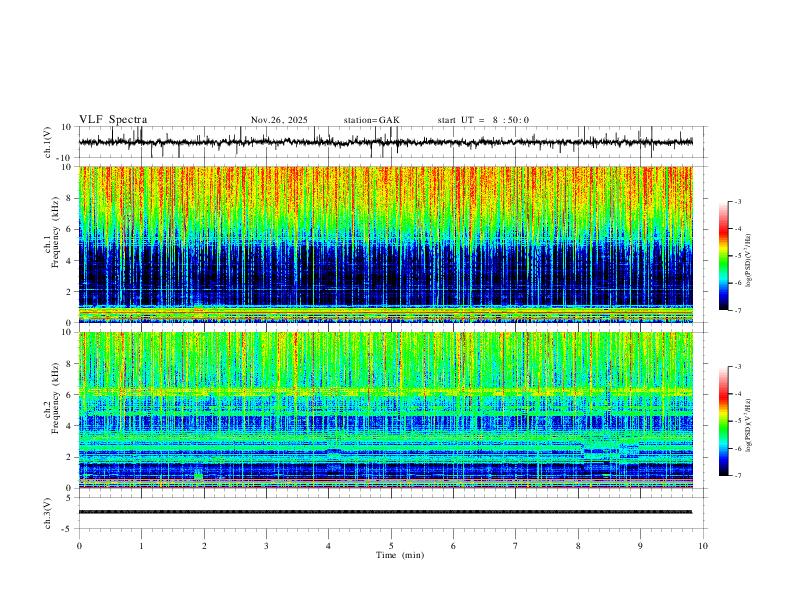Click the log(PSD) label beside ch.2 colorbar
This screenshot has height=612, width=792.
[x=748, y=425]
